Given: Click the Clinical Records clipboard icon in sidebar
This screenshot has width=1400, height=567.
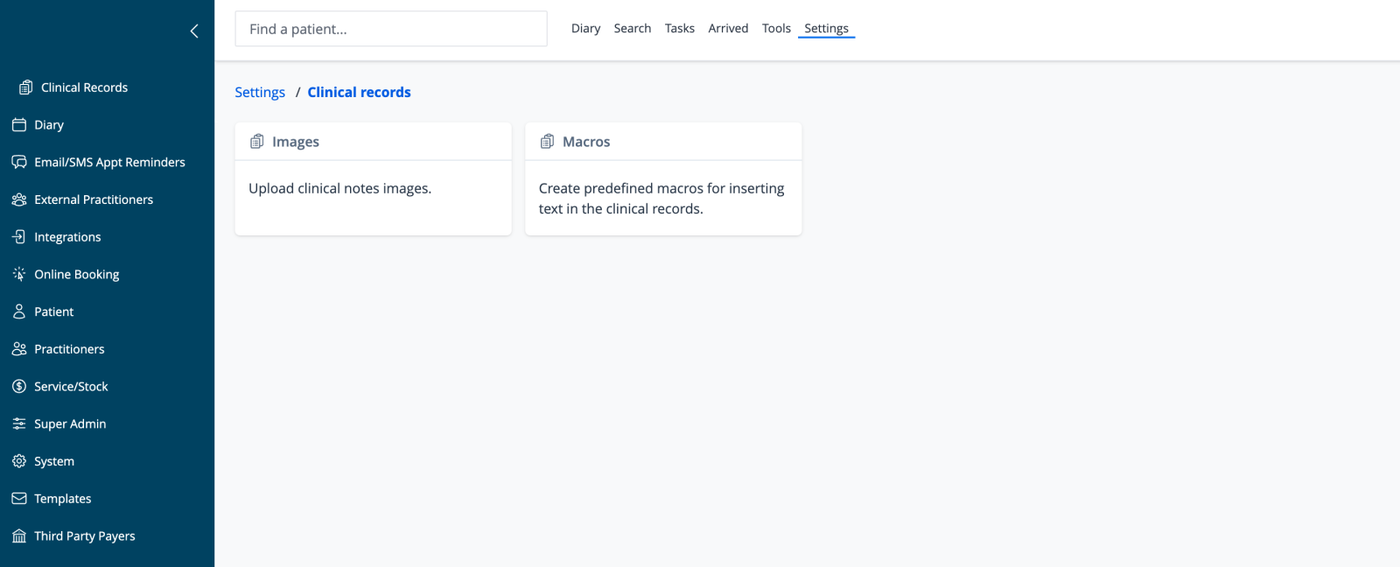Looking at the screenshot, I should 26,88.
